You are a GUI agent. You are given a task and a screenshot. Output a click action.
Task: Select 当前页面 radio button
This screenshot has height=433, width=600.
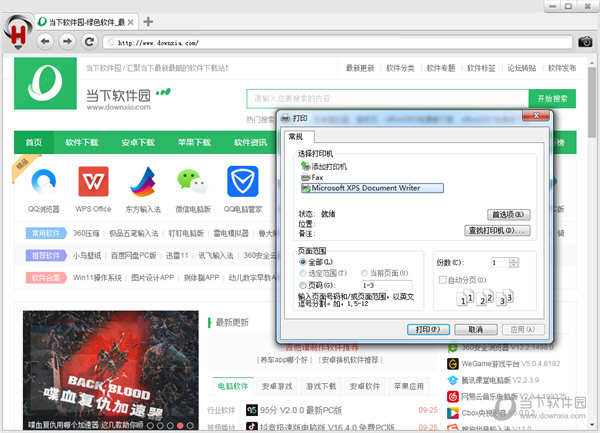click(364, 273)
